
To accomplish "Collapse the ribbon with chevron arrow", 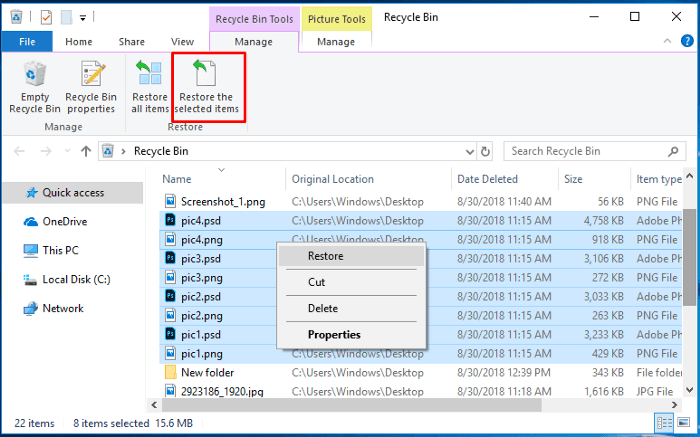I will [667, 41].
